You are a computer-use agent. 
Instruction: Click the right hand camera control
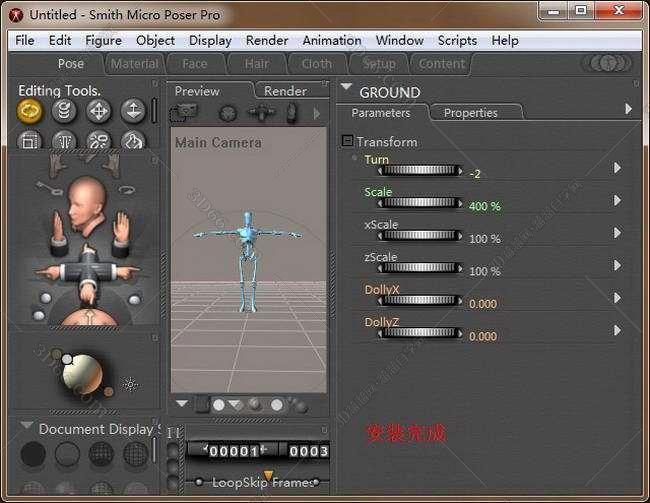(x=121, y=231)
